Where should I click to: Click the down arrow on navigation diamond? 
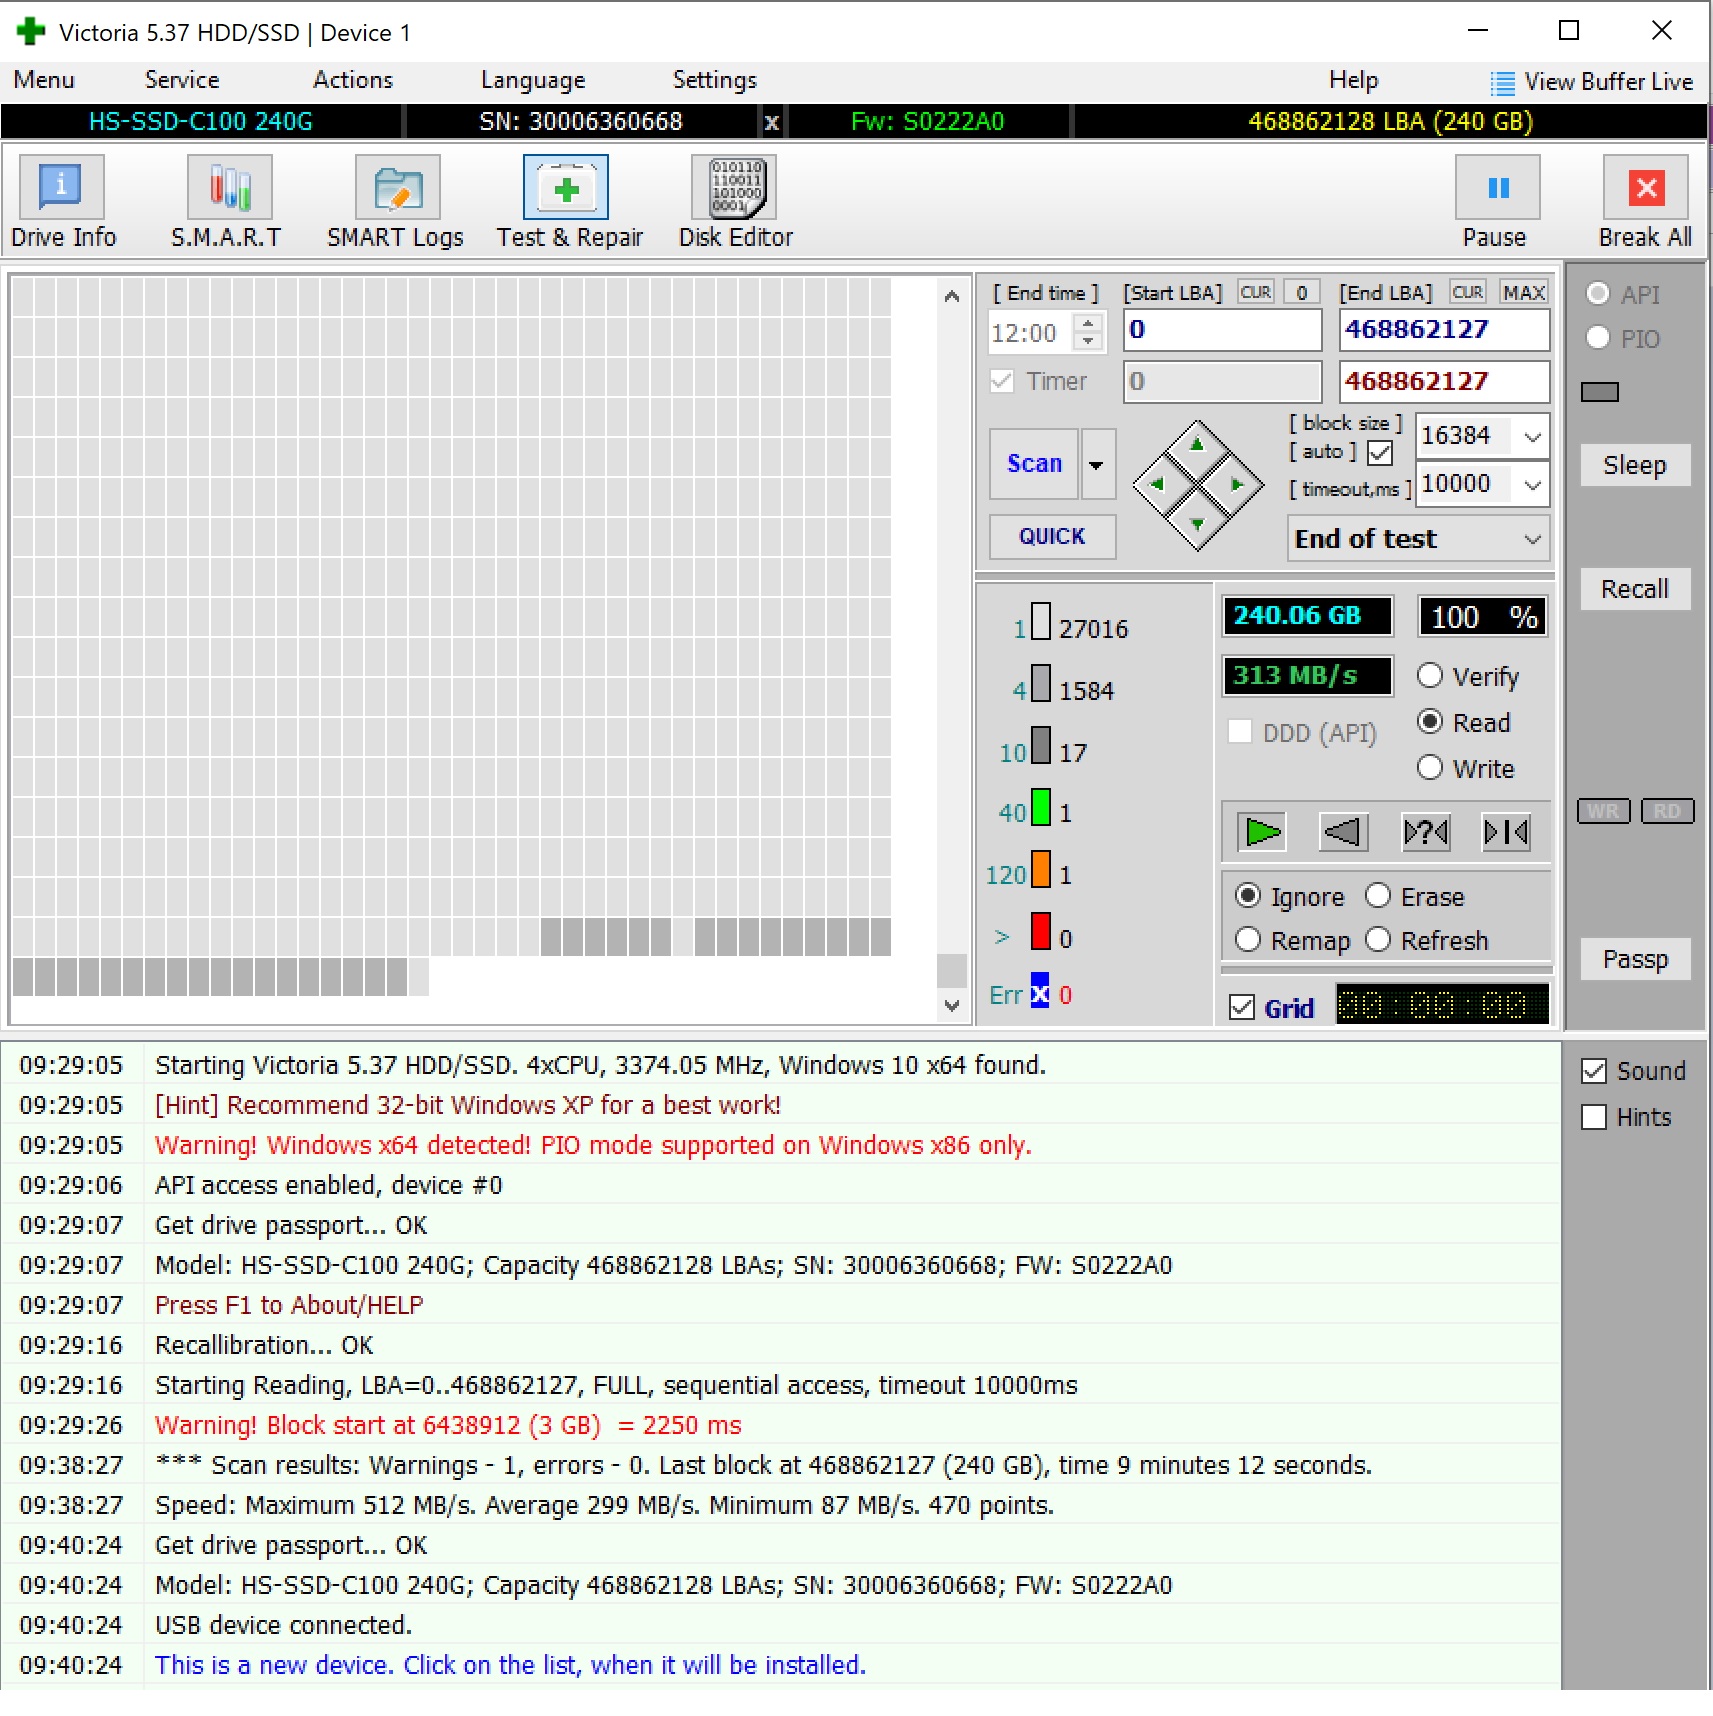[1197, 524]
